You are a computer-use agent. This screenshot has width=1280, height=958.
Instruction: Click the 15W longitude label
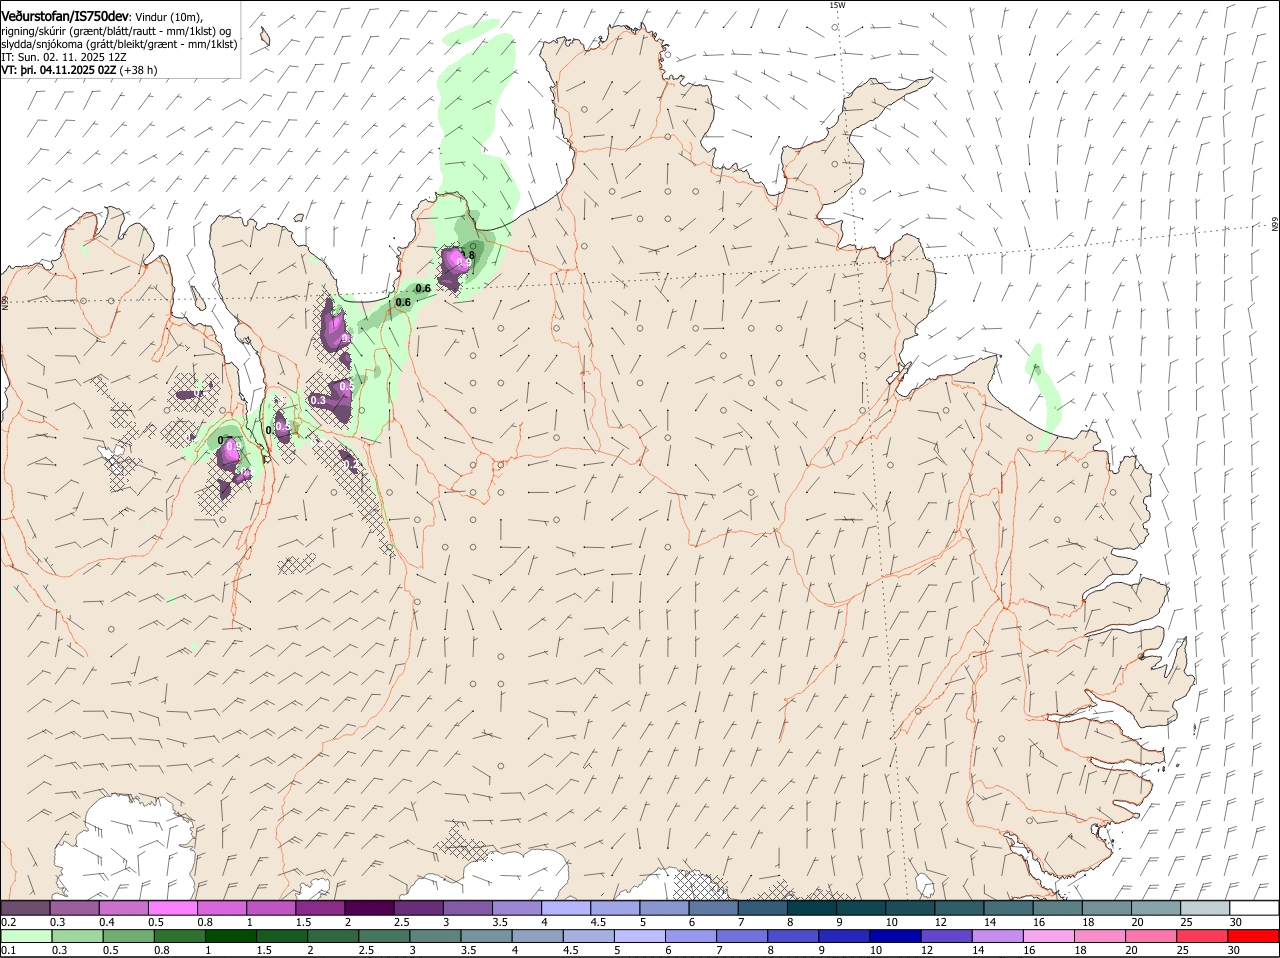tap(837, 5)
